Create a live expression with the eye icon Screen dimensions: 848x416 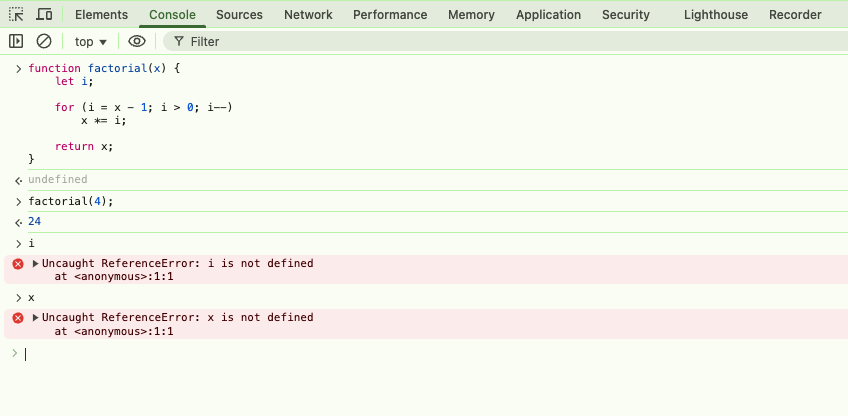137,41
